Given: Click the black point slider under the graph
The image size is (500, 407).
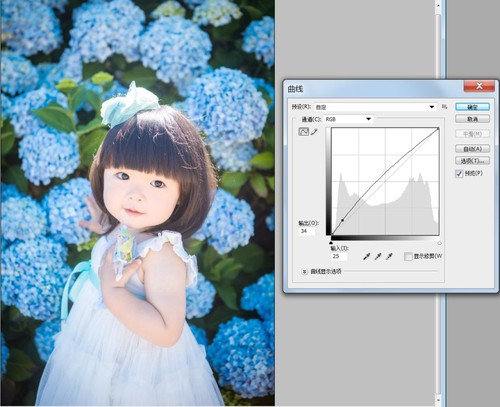Looking at the screenshot, I should [x=331, y=242].
